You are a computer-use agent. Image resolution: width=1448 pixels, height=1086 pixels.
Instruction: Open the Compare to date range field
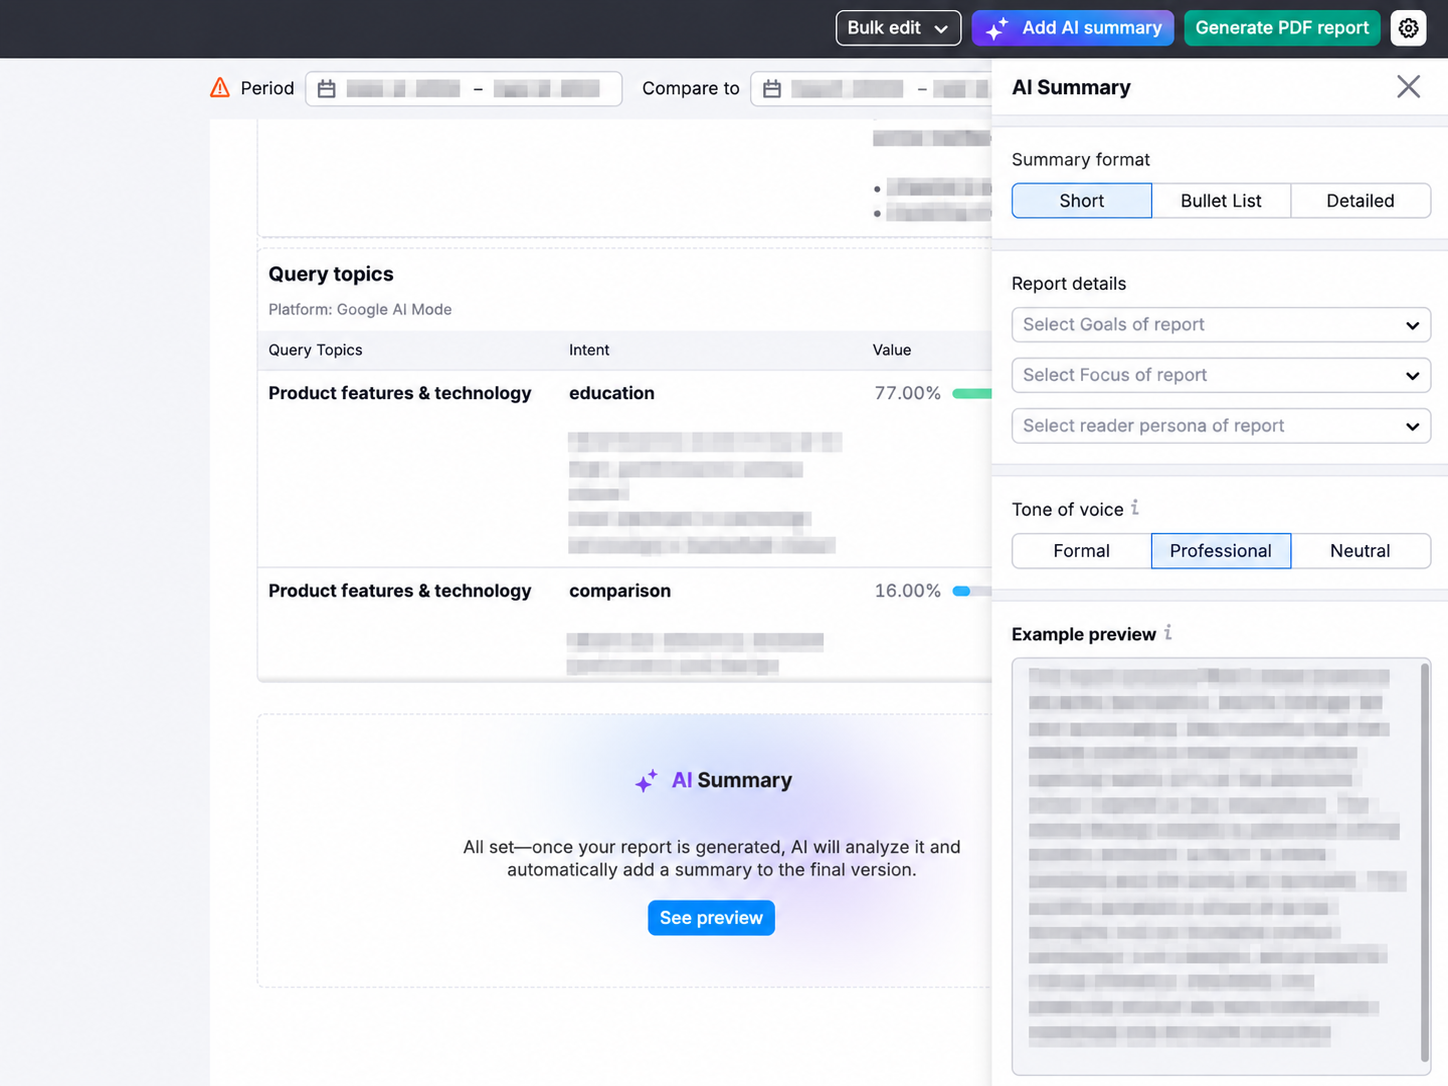(871, 89)
